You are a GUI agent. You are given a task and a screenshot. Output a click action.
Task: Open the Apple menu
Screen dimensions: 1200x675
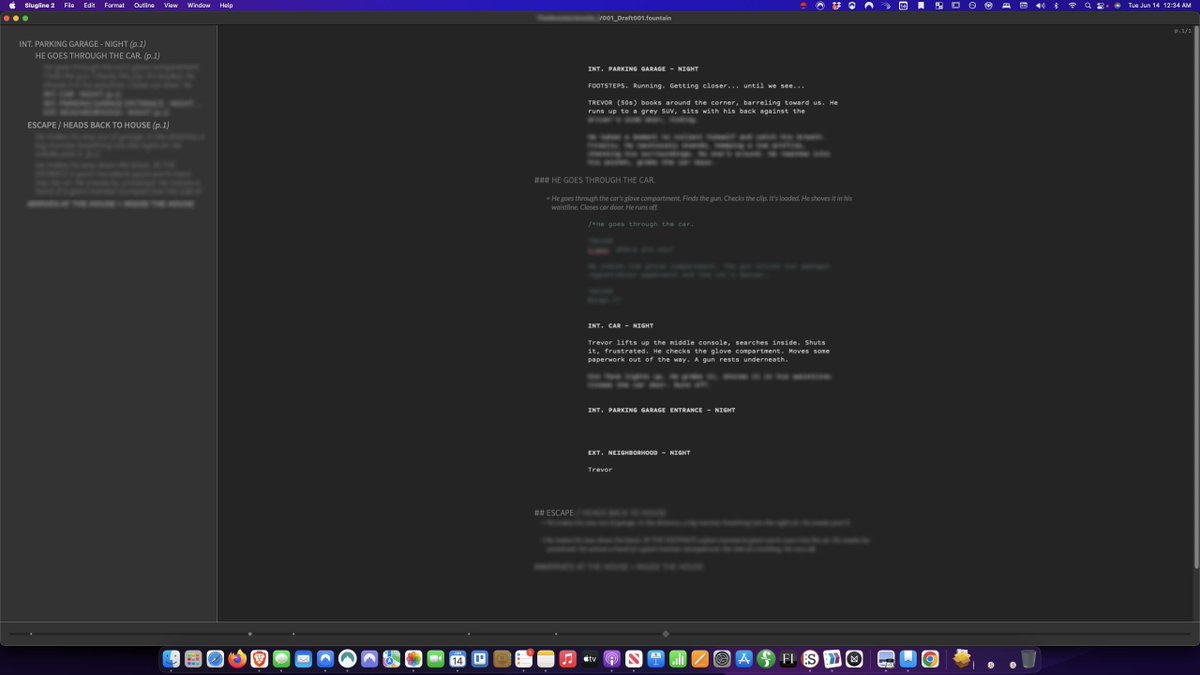[x=10, y=5]
